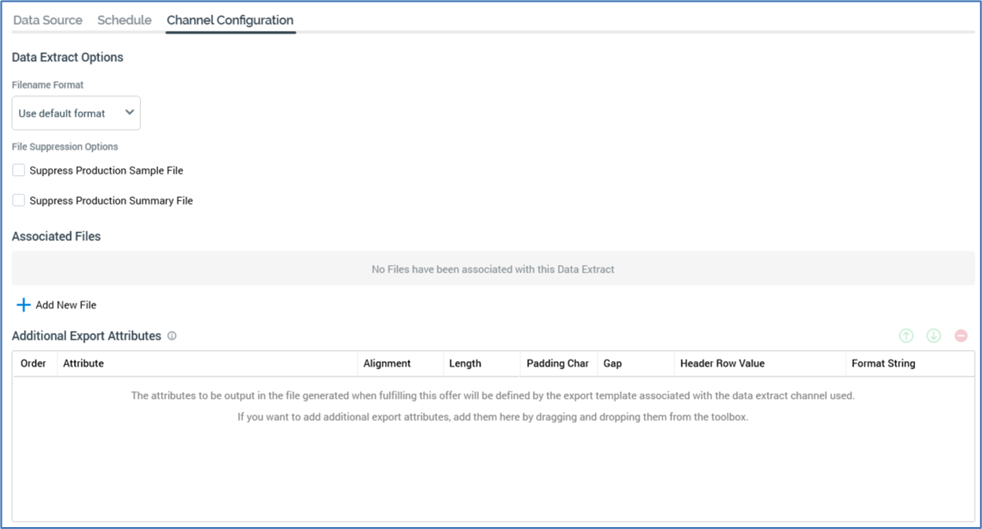982x529 pixels.
Task: Toggle Suppress Production Summary File checkbox
Action: point(19,200)
